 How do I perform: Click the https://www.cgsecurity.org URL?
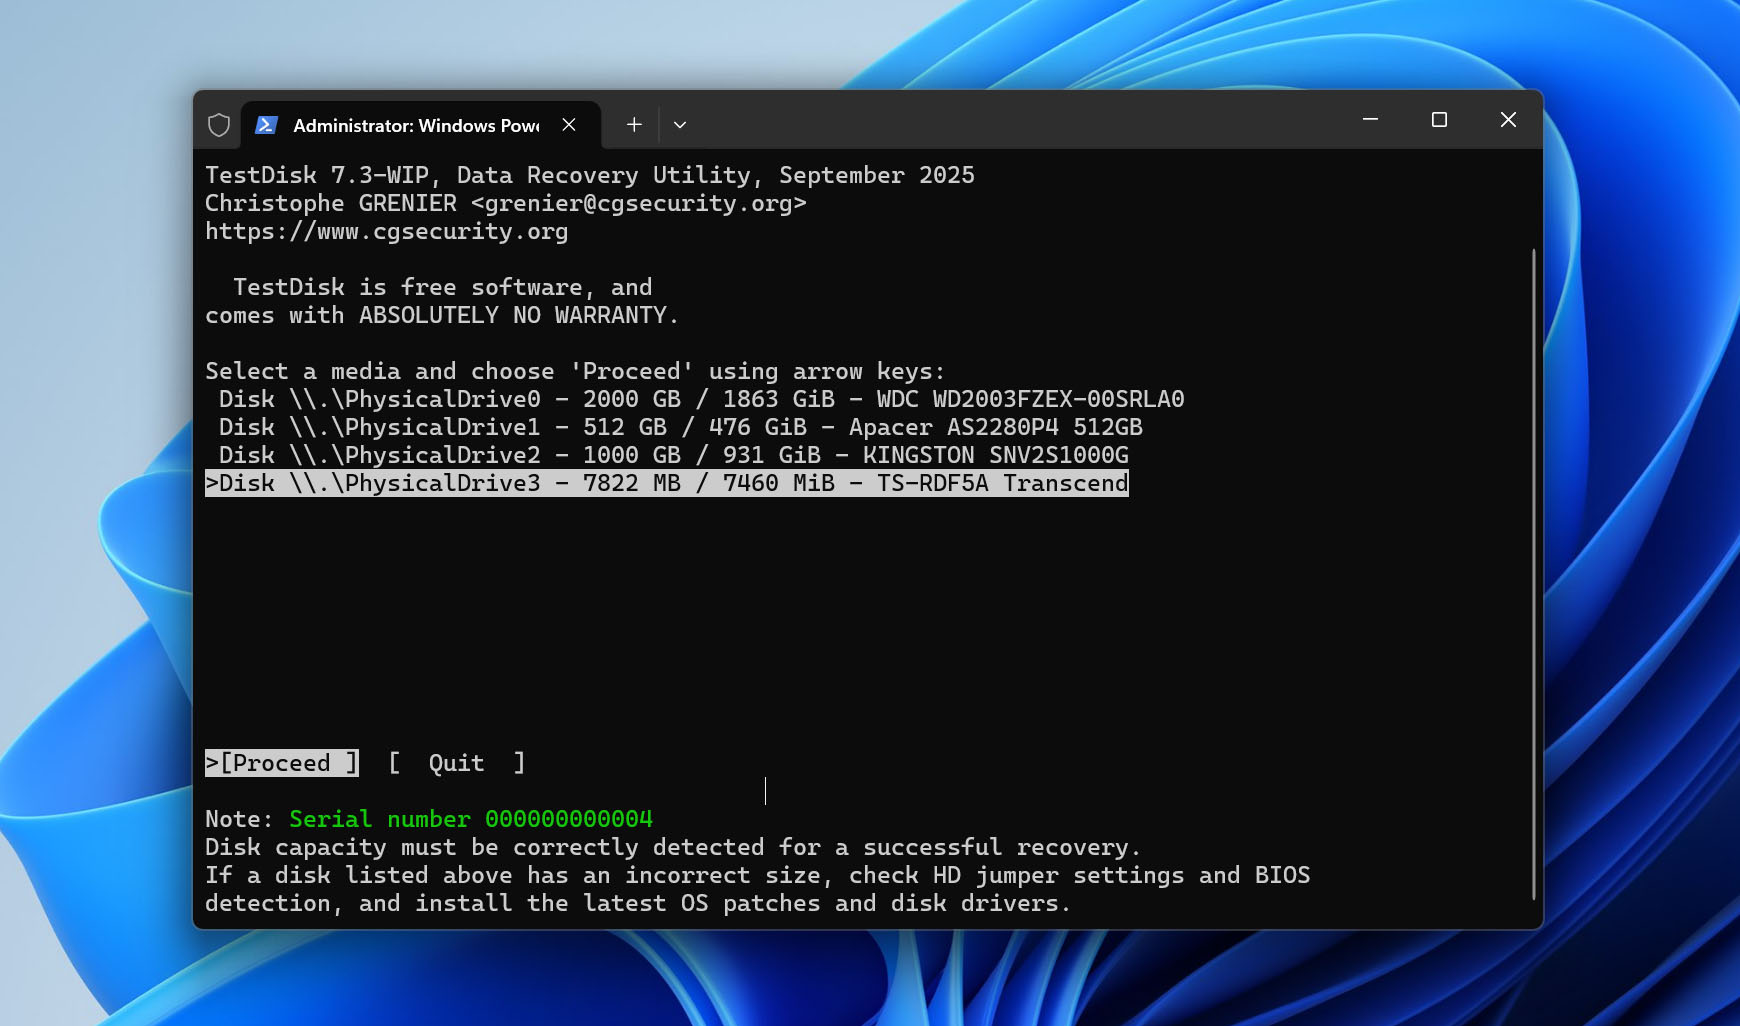tap(386, 231)
